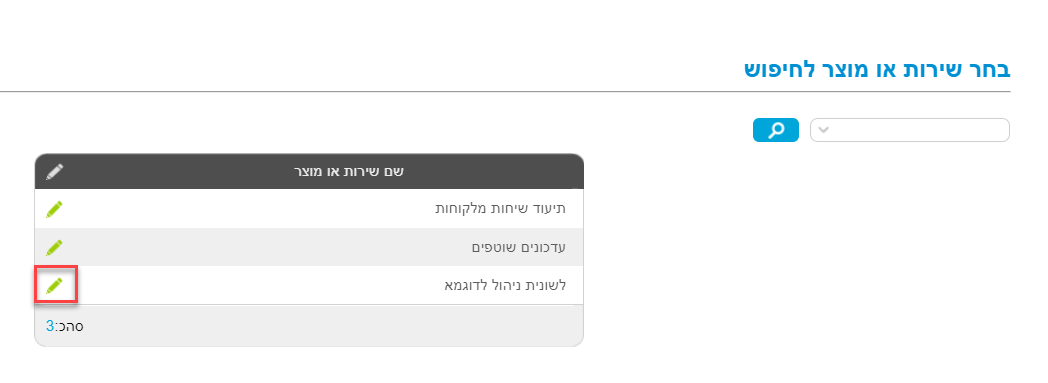Image resolution: width=1048 pixels, height=383 pixels.
Task: Expand the service search dropdown arrow
Action: 823,130
